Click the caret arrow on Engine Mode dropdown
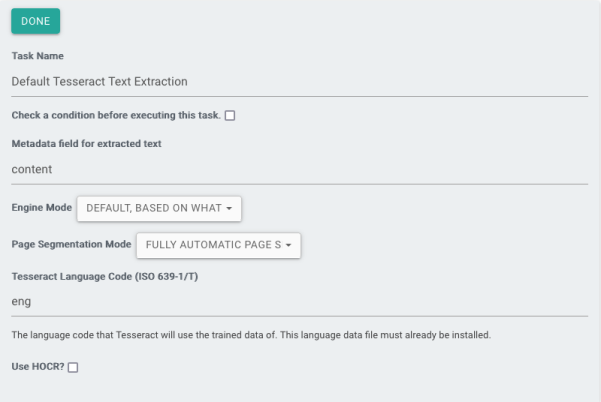Viewport: 601px width, 402px height. click(229, 208)
